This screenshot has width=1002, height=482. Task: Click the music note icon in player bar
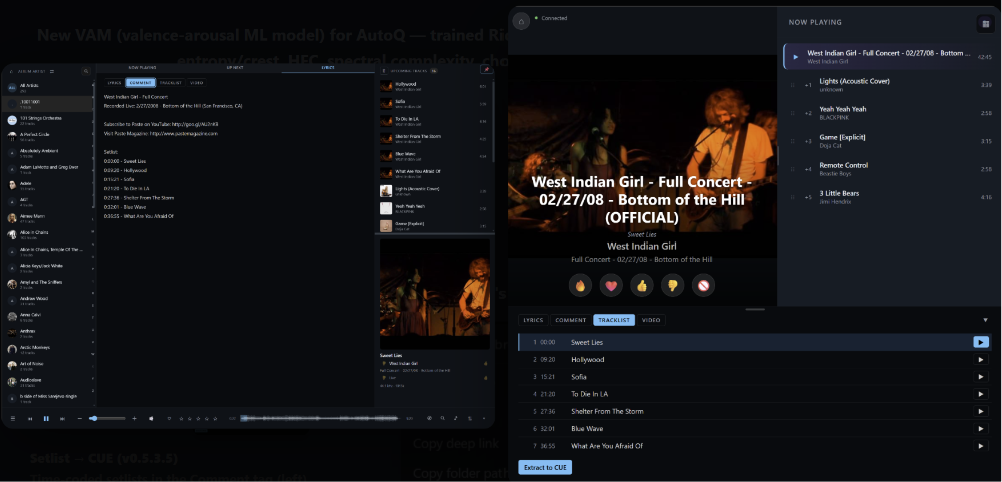(456, 418)
